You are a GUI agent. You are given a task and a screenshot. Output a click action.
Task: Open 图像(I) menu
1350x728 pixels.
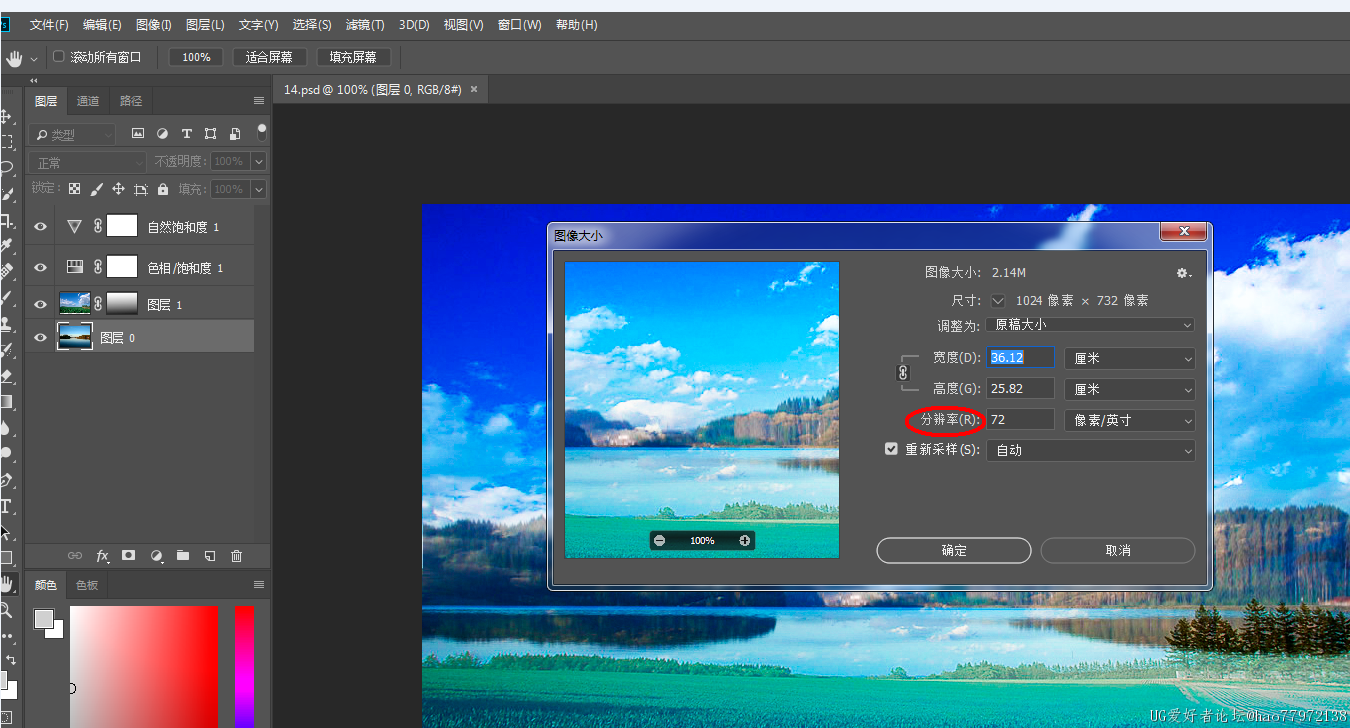(153, 25)
